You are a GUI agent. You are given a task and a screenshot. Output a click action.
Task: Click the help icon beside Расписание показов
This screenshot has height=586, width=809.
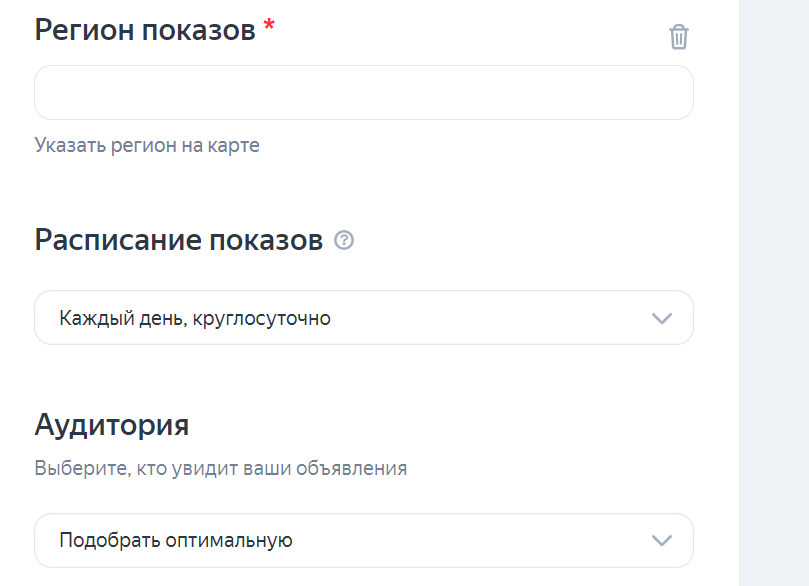coord(344,240)
